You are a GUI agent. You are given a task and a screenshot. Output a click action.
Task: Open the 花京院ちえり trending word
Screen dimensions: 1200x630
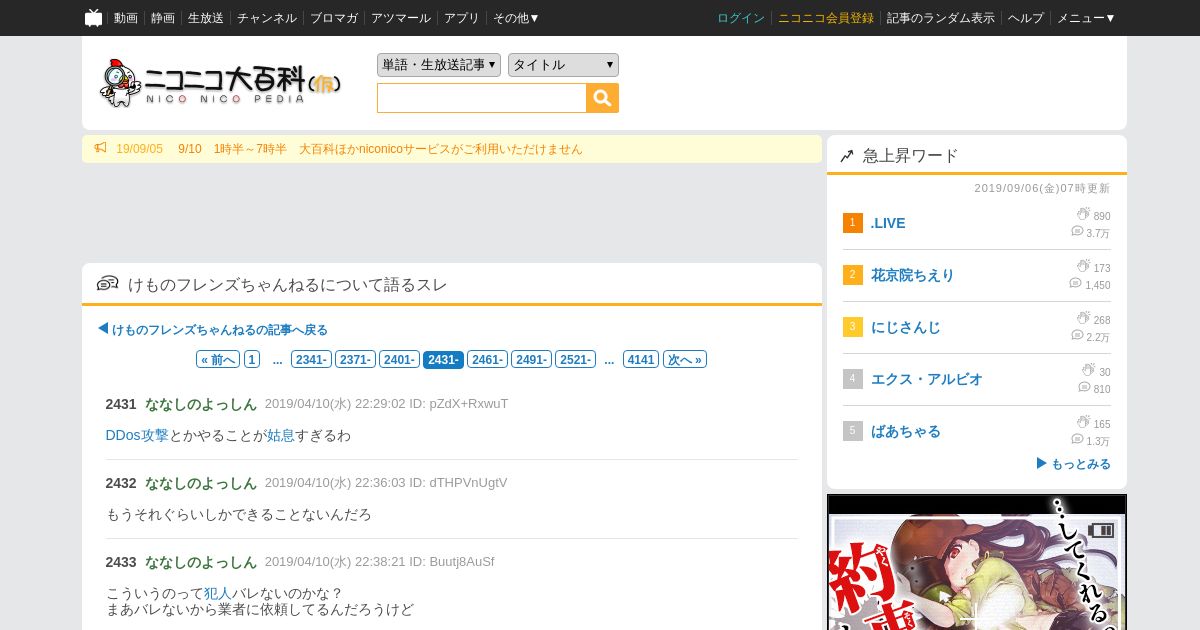pyautogui.click(x=913, y=275)
